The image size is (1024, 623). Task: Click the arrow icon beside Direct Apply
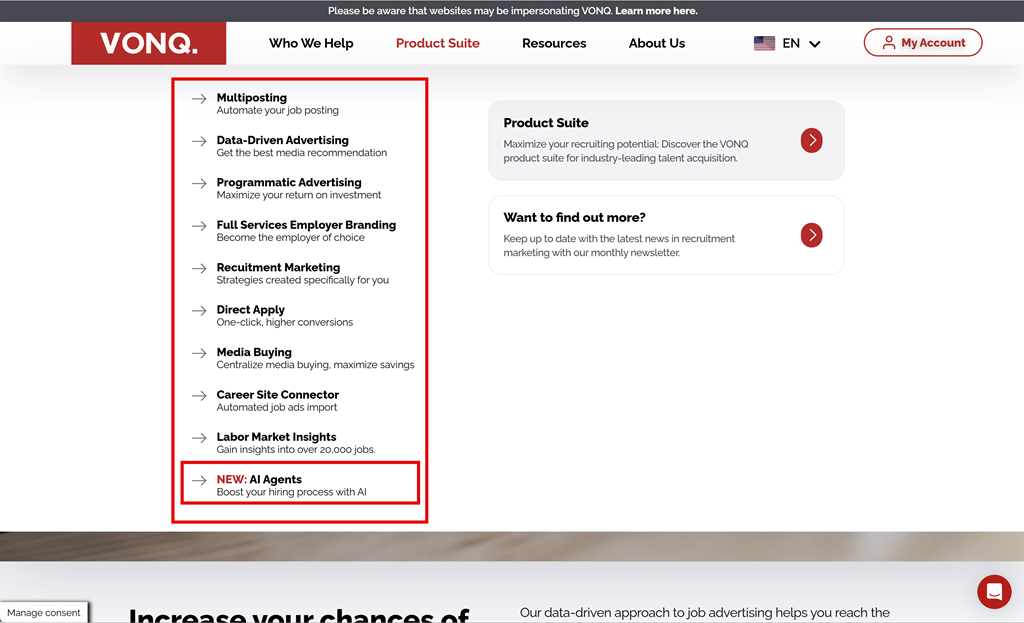199,311
